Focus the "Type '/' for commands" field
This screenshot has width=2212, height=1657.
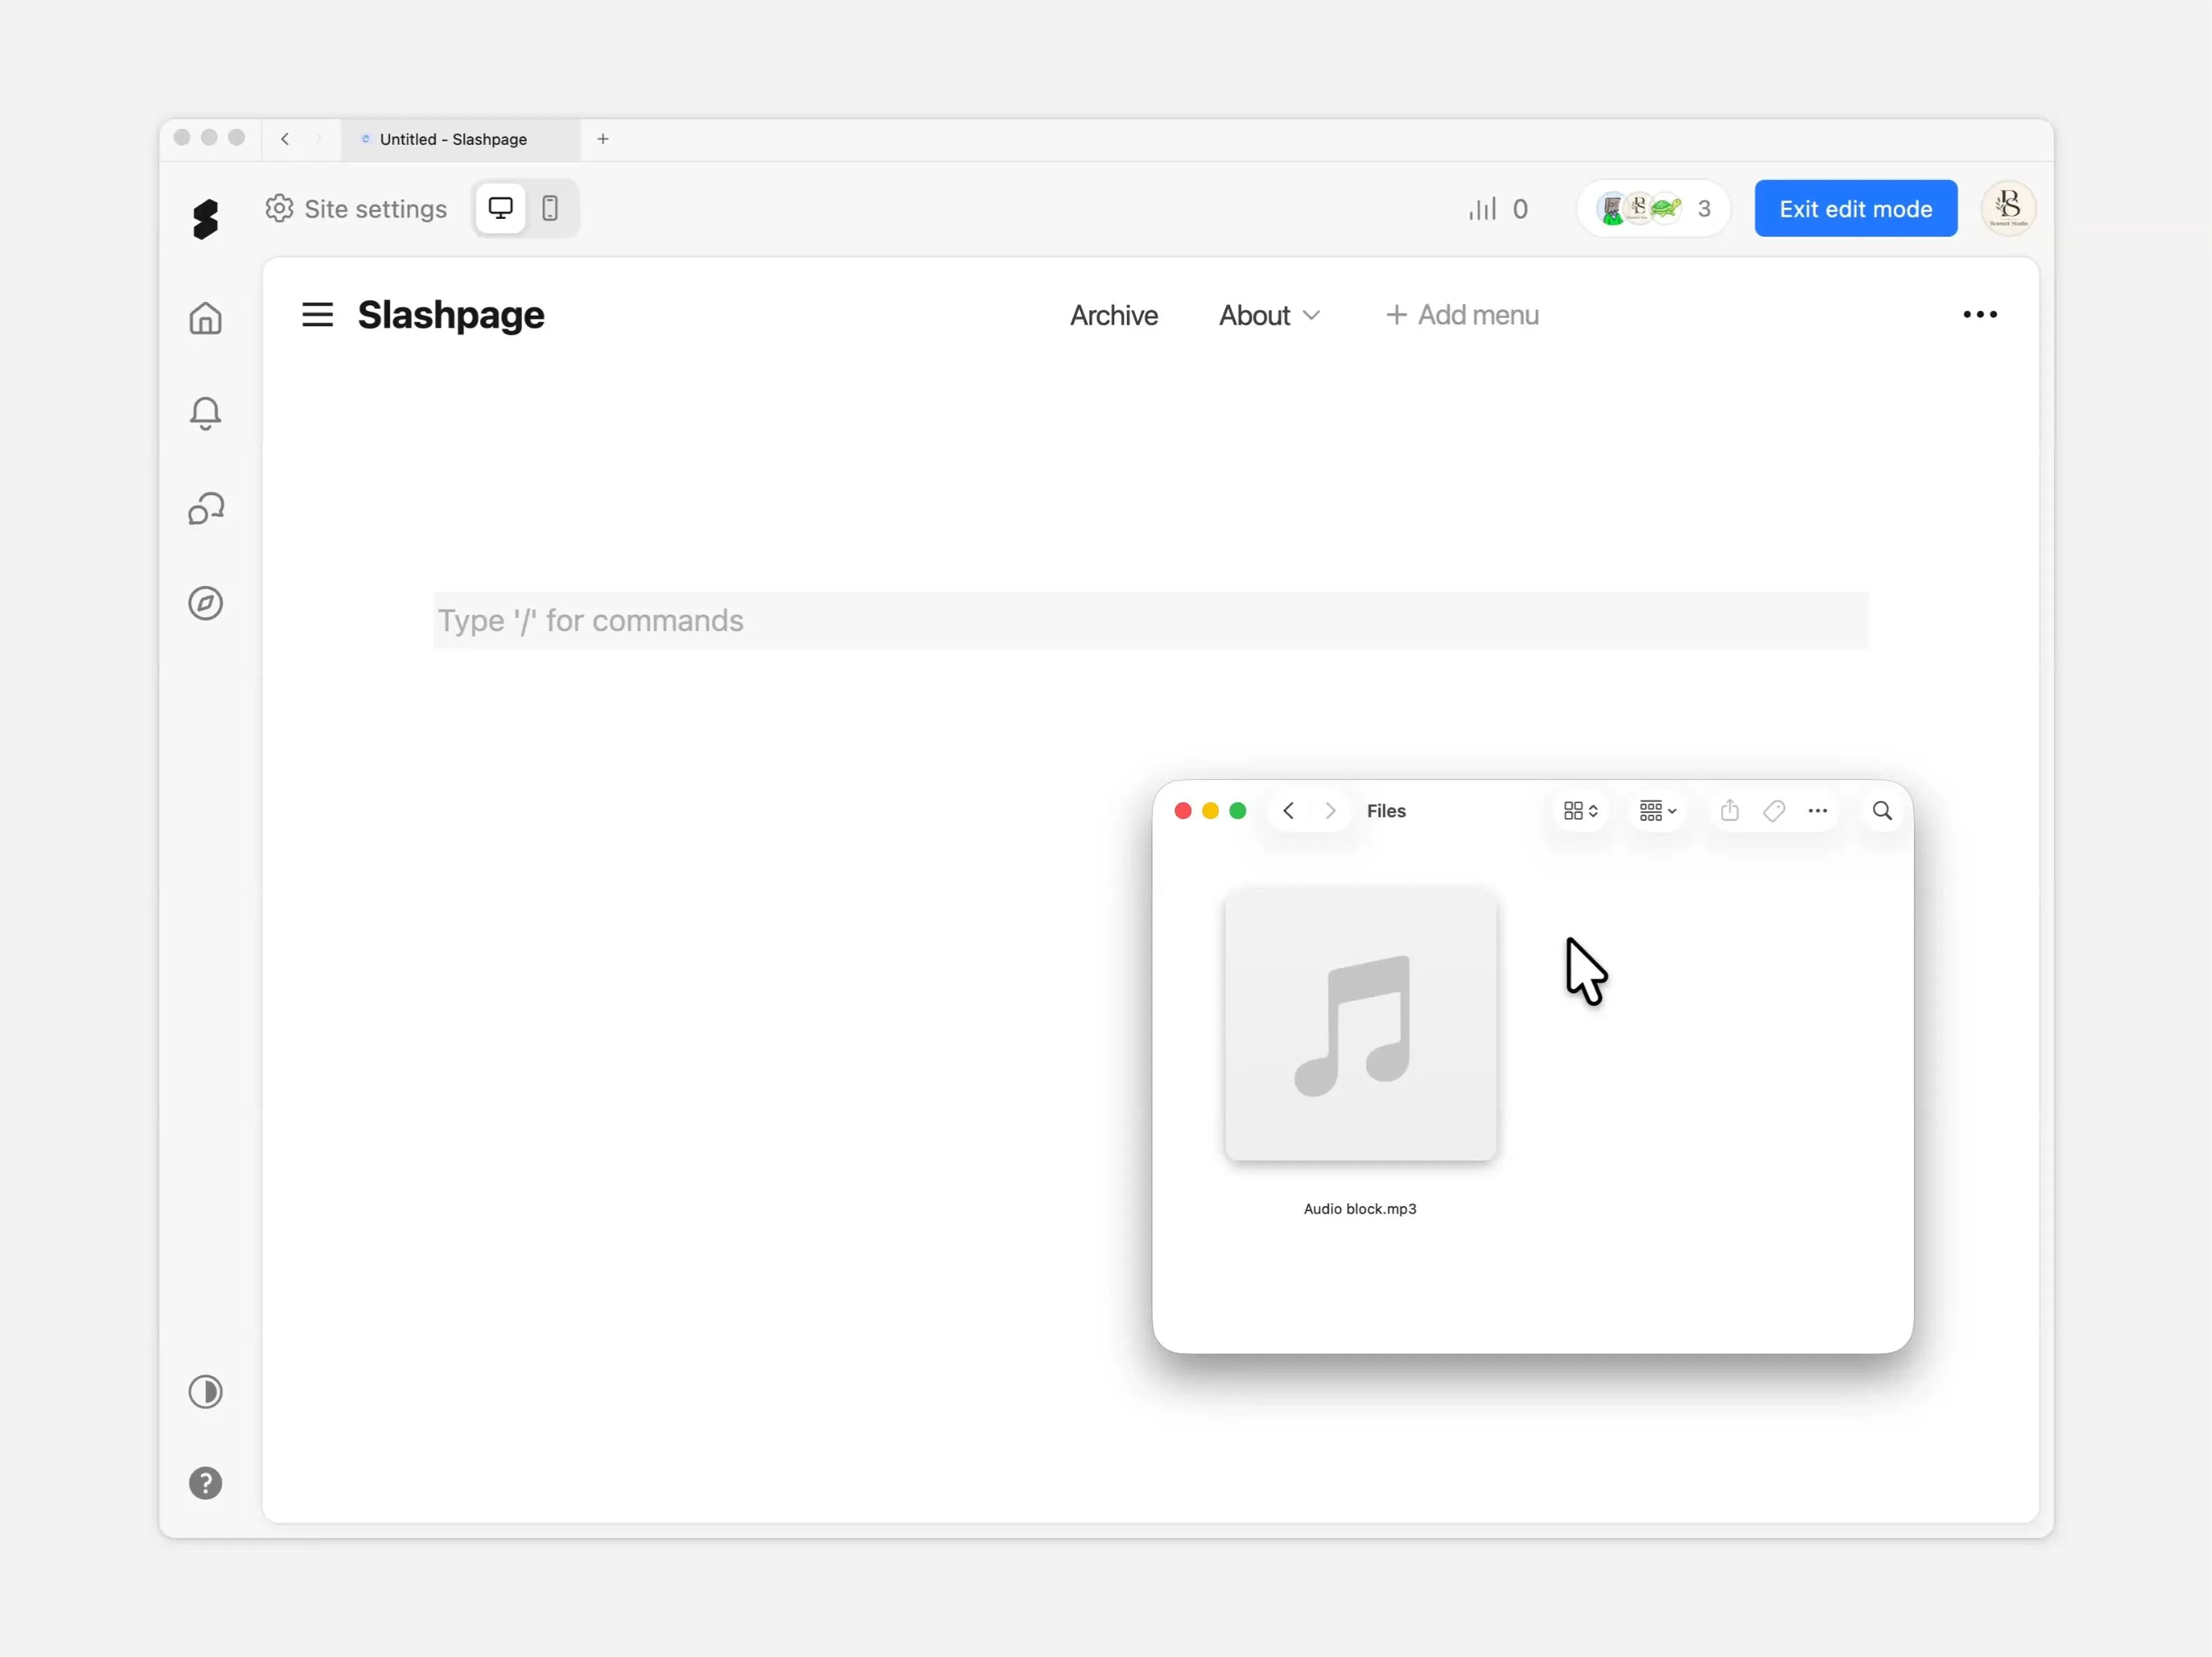click(x=1150, y=621)
